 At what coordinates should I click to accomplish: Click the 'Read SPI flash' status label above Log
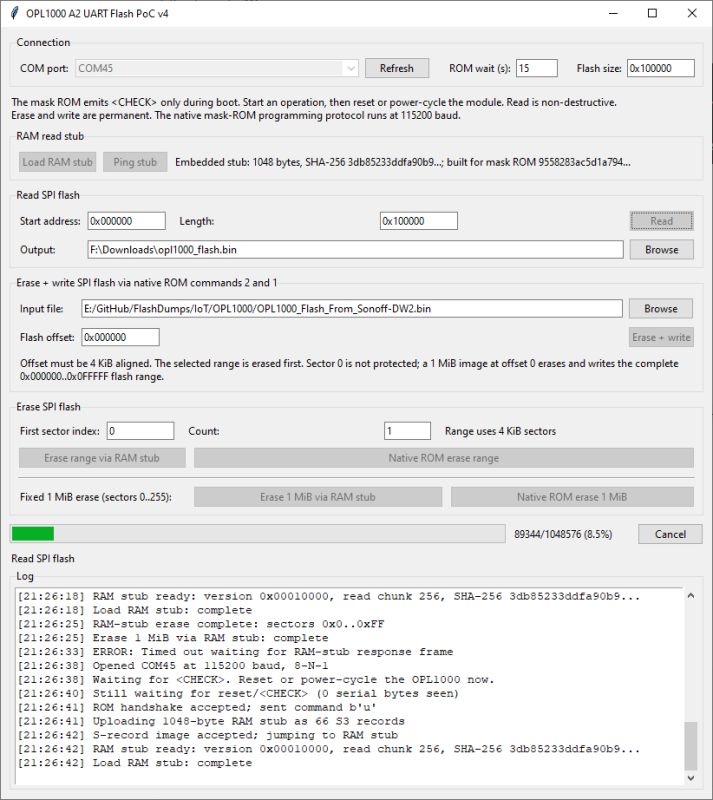point(43,559)
